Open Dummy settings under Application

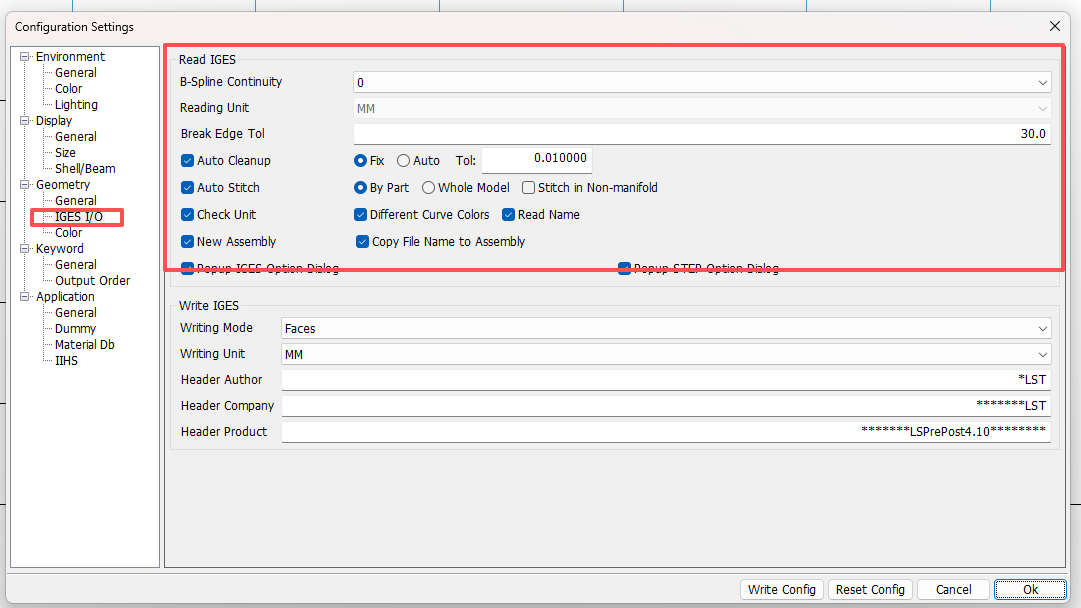75,329
